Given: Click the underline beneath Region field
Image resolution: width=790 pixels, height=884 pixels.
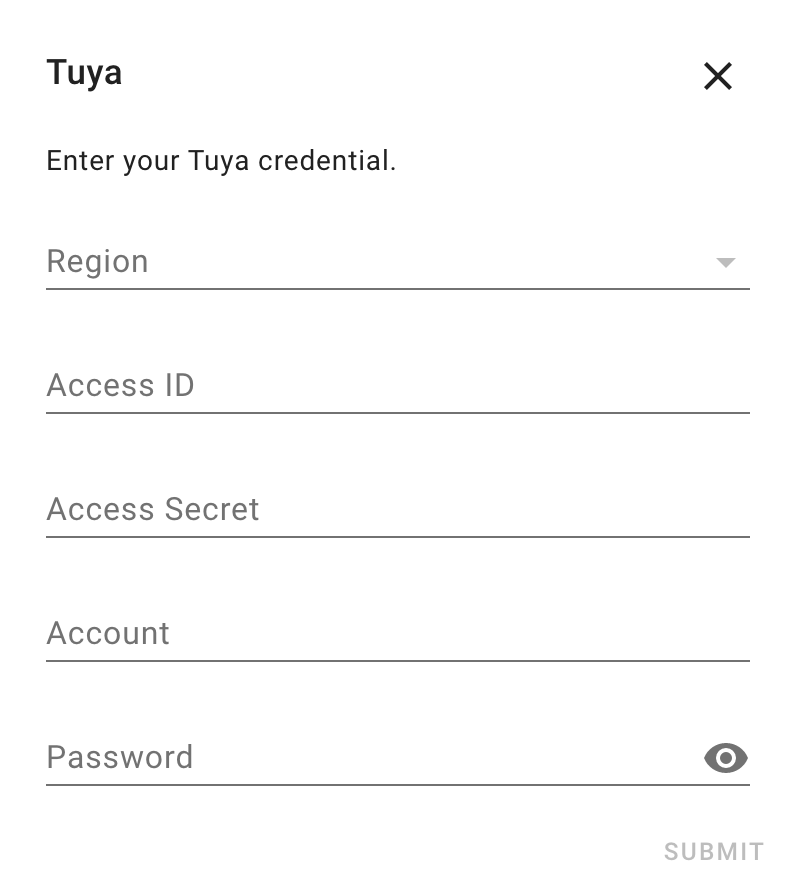Looking at the screenshot, I should [x=398, y=289].
